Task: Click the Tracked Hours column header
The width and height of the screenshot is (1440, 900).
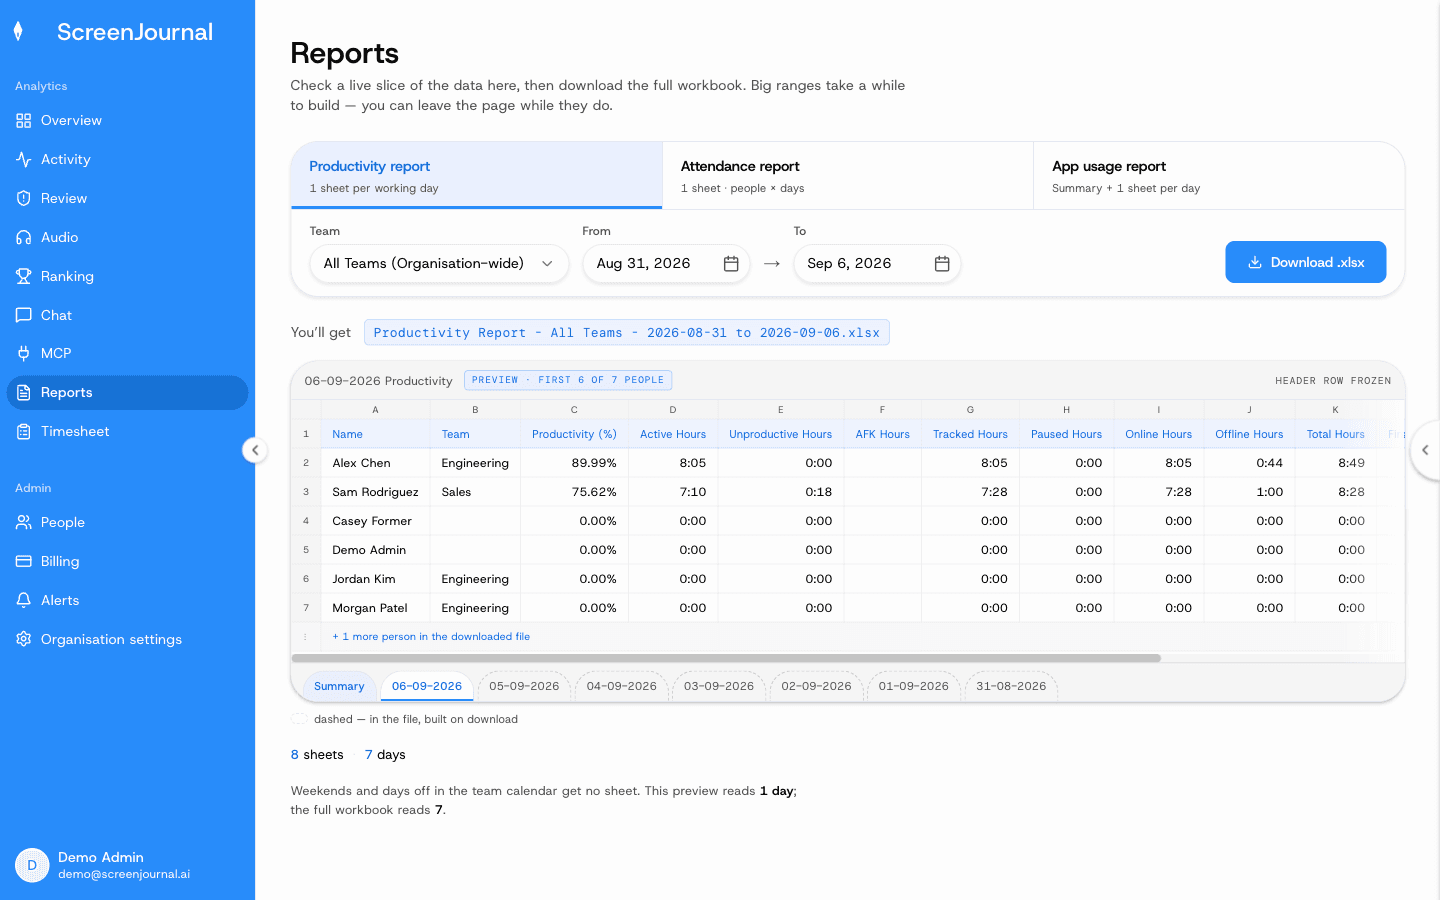Action: point(970,435)
